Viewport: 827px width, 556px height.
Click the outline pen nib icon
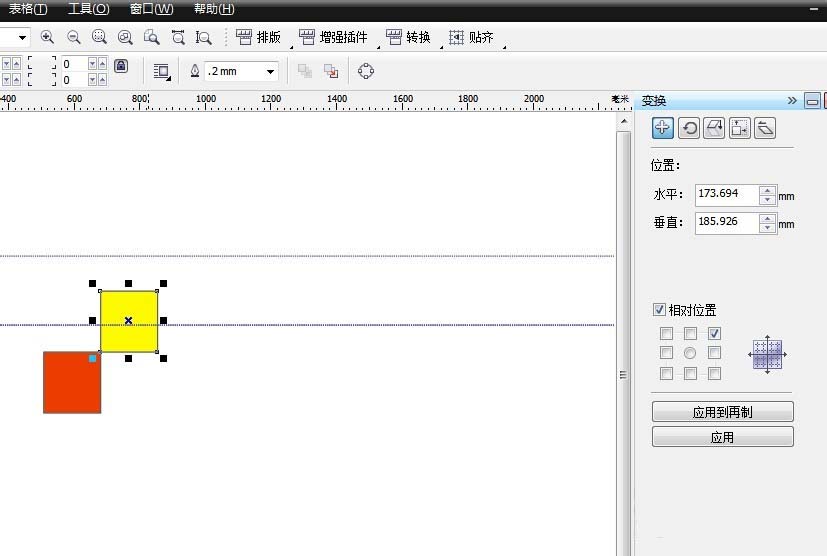(195, 71)
